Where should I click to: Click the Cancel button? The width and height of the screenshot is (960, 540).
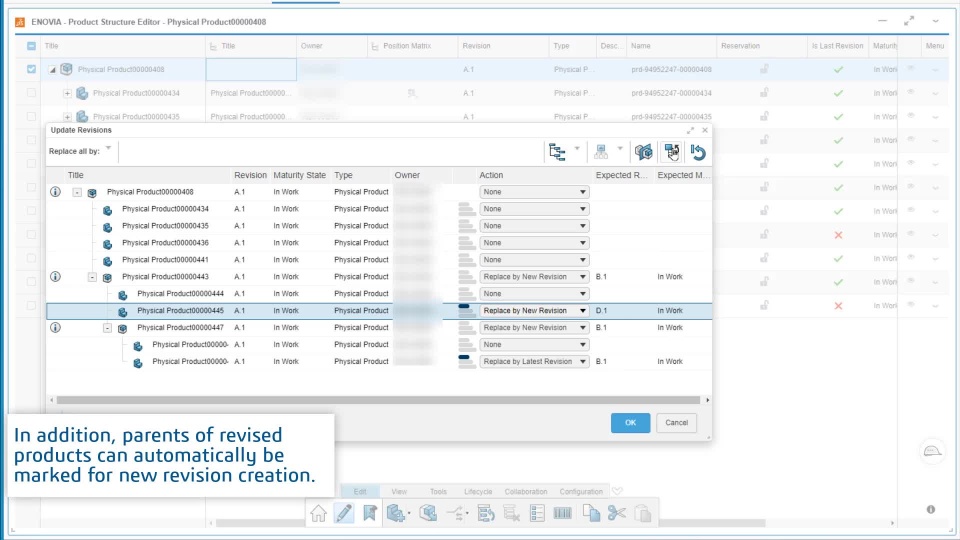[x=677, y=422]
